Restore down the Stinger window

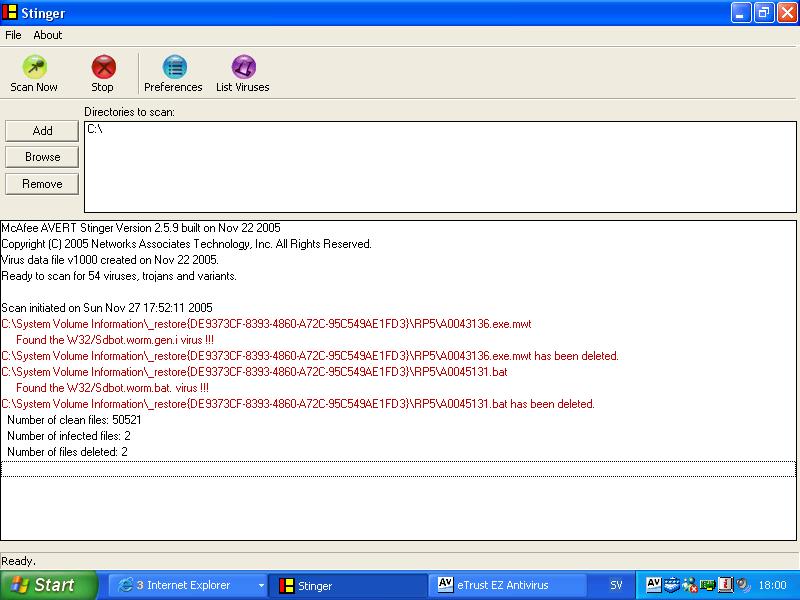[764, 13]
